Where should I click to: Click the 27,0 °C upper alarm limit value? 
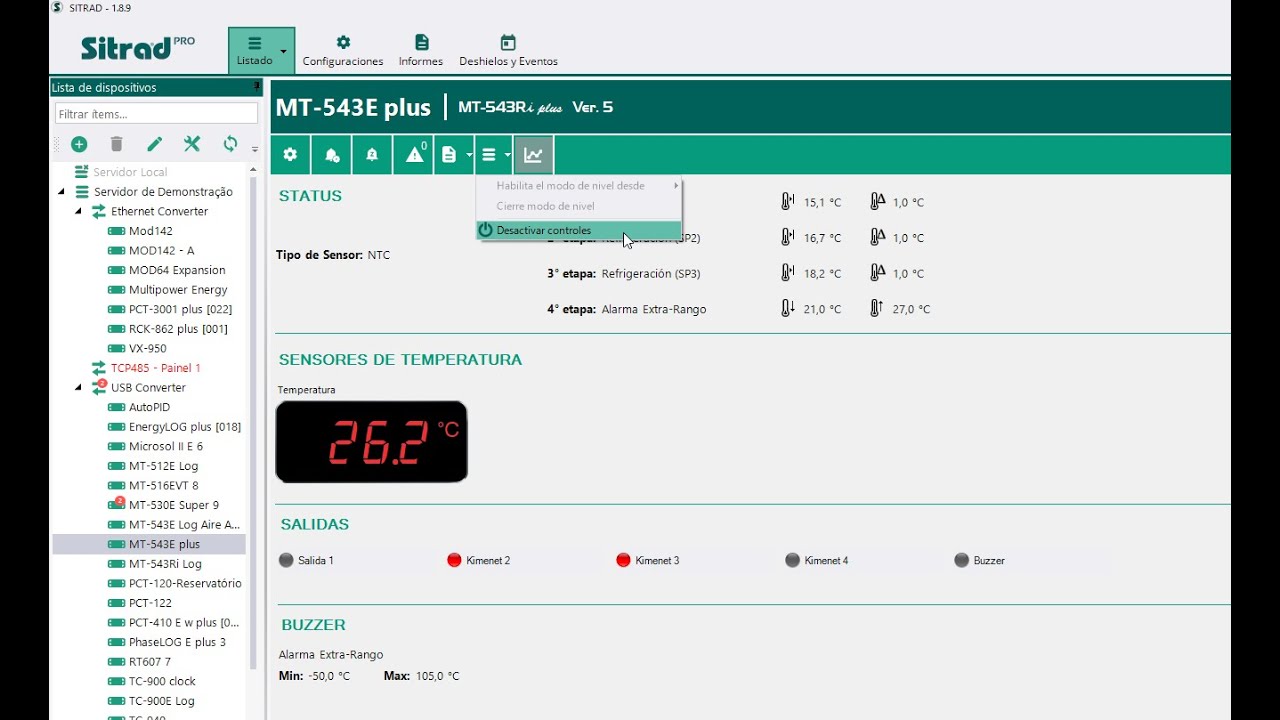(911, 309)
